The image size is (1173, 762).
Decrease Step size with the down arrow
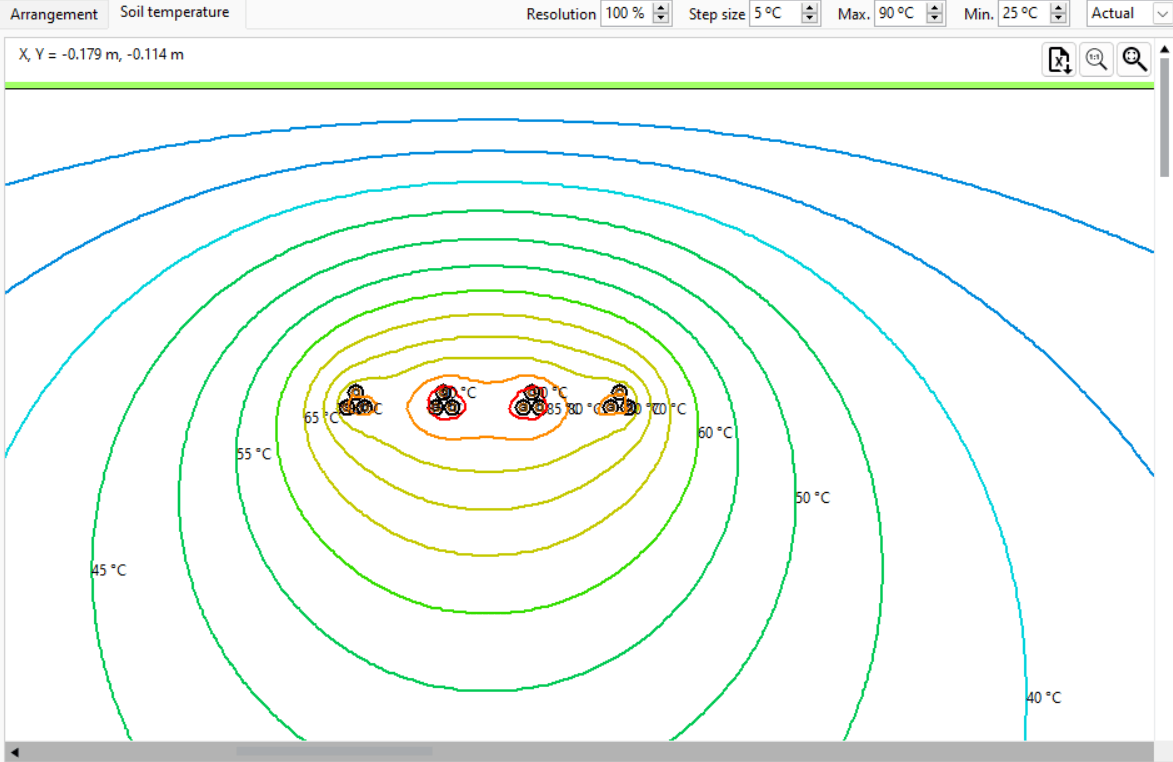coord(810,19)
